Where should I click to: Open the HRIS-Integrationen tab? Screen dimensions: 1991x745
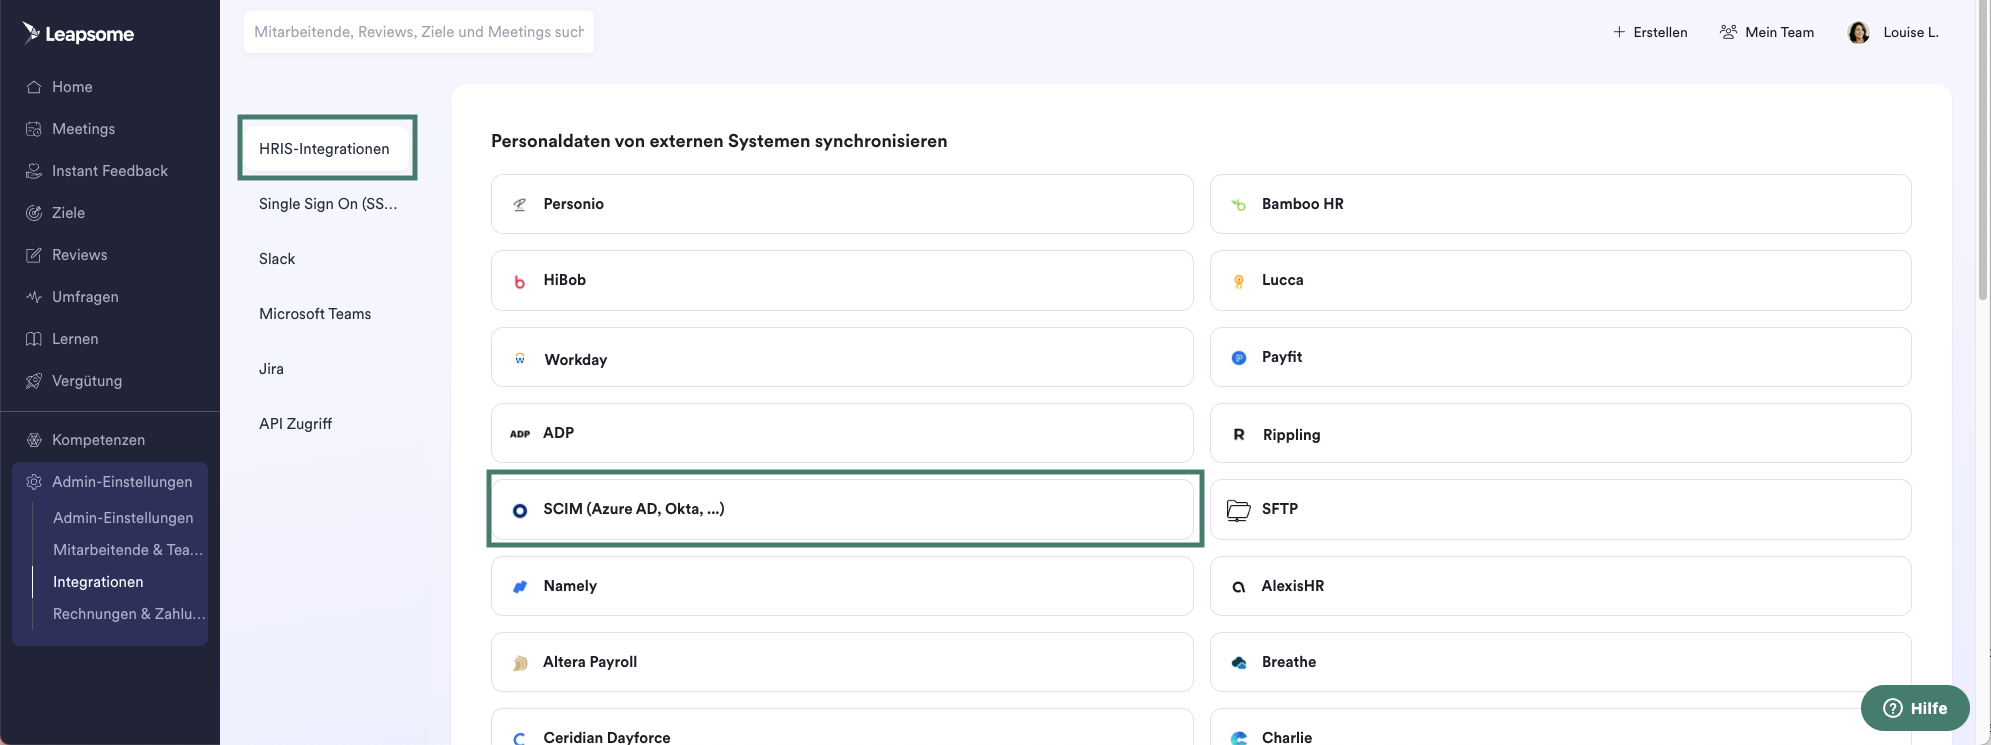[327, 148]
